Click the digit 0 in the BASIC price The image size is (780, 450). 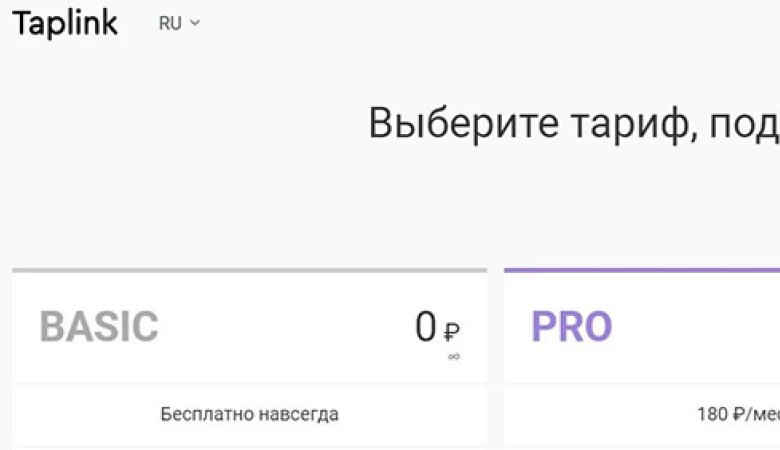point(426,327)
